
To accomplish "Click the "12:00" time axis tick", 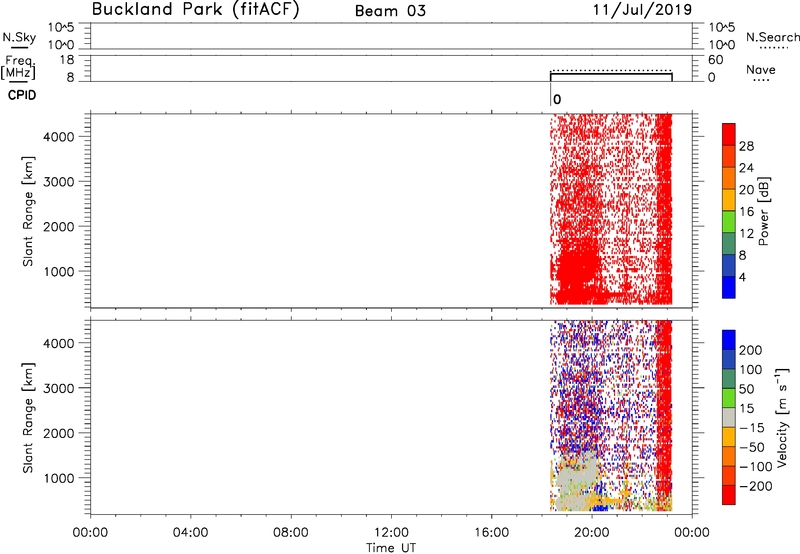I will (391, 533).
